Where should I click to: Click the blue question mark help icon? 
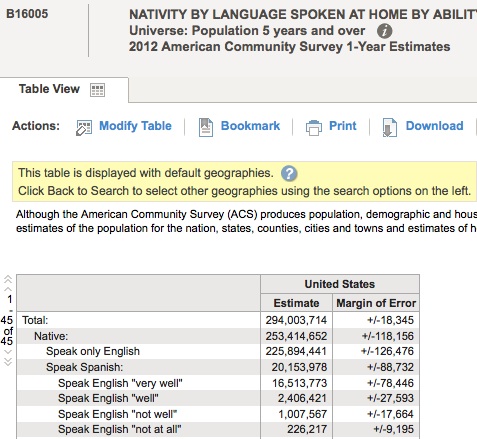pos(289,174)
